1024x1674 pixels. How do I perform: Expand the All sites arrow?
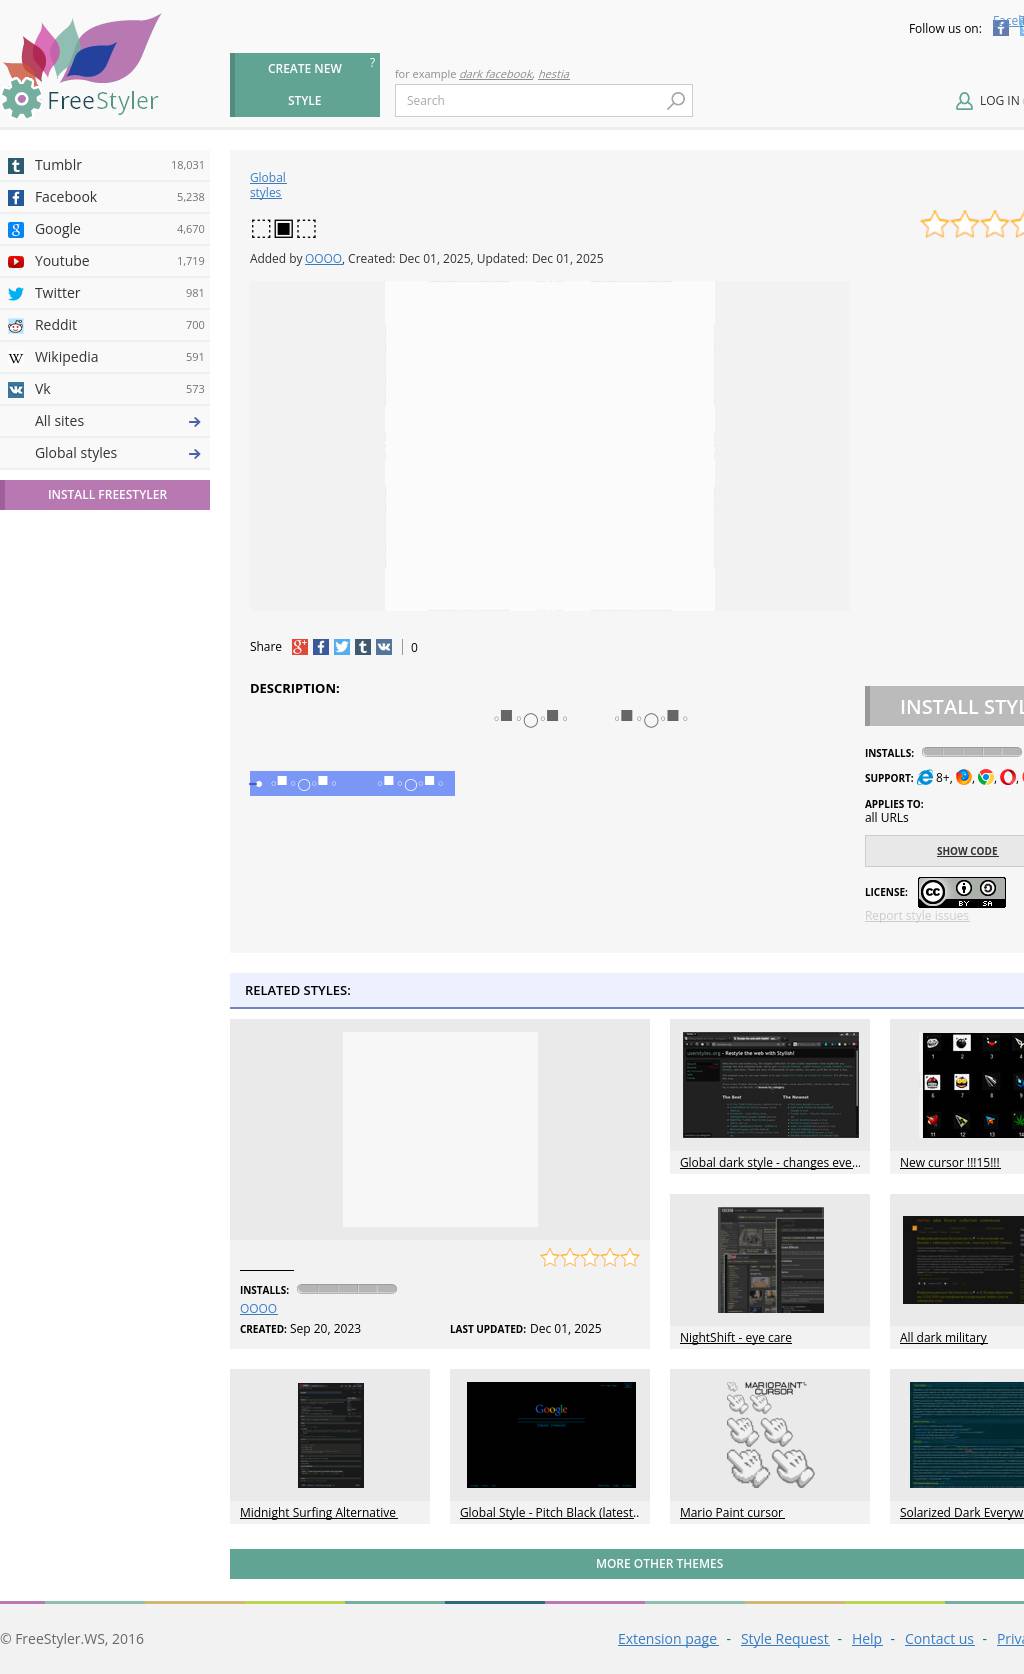(x=194, y=422)
